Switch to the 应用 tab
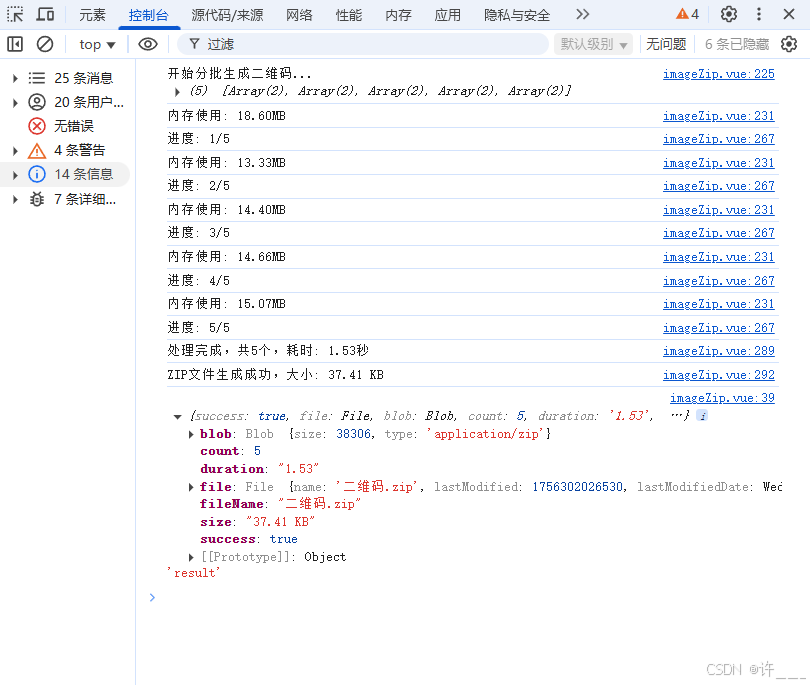Screen dimensions: 810x685 [x=447, y=15]
